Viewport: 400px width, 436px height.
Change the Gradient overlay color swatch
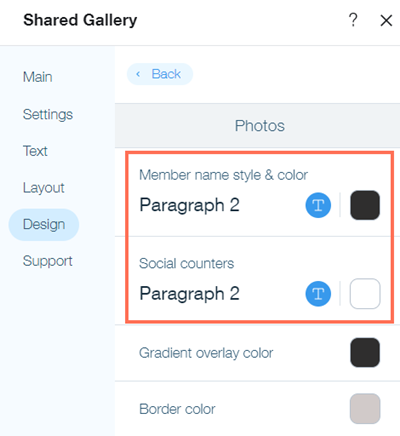(x=365, y=352)
